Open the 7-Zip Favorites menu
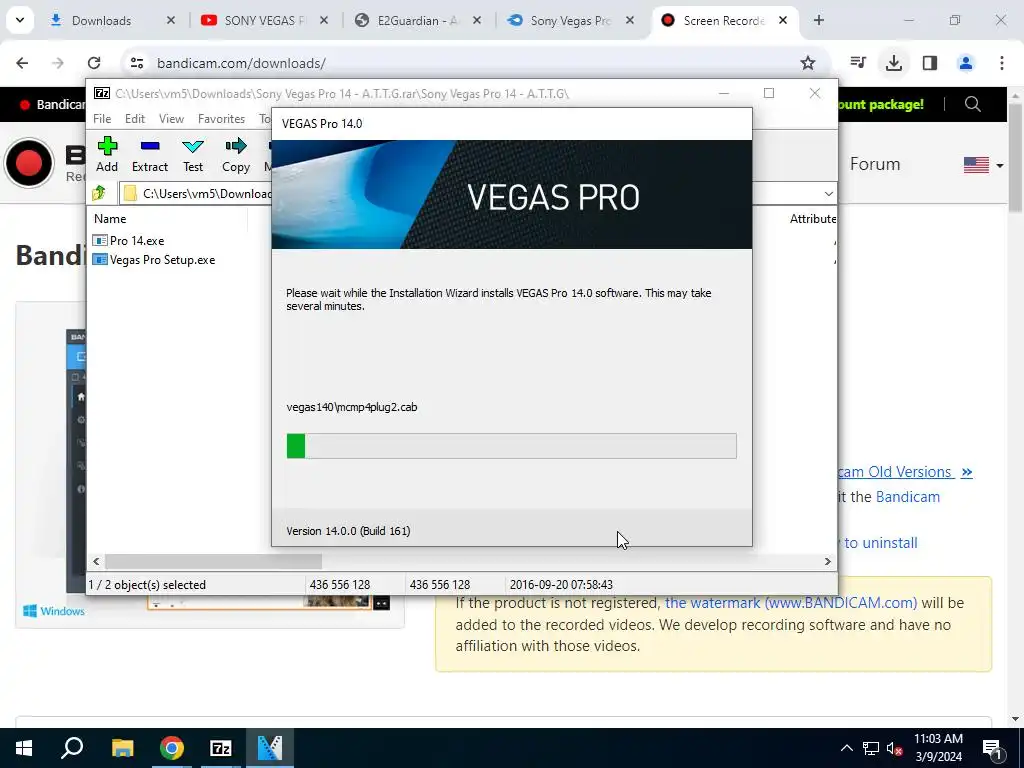 pos(221,119)
